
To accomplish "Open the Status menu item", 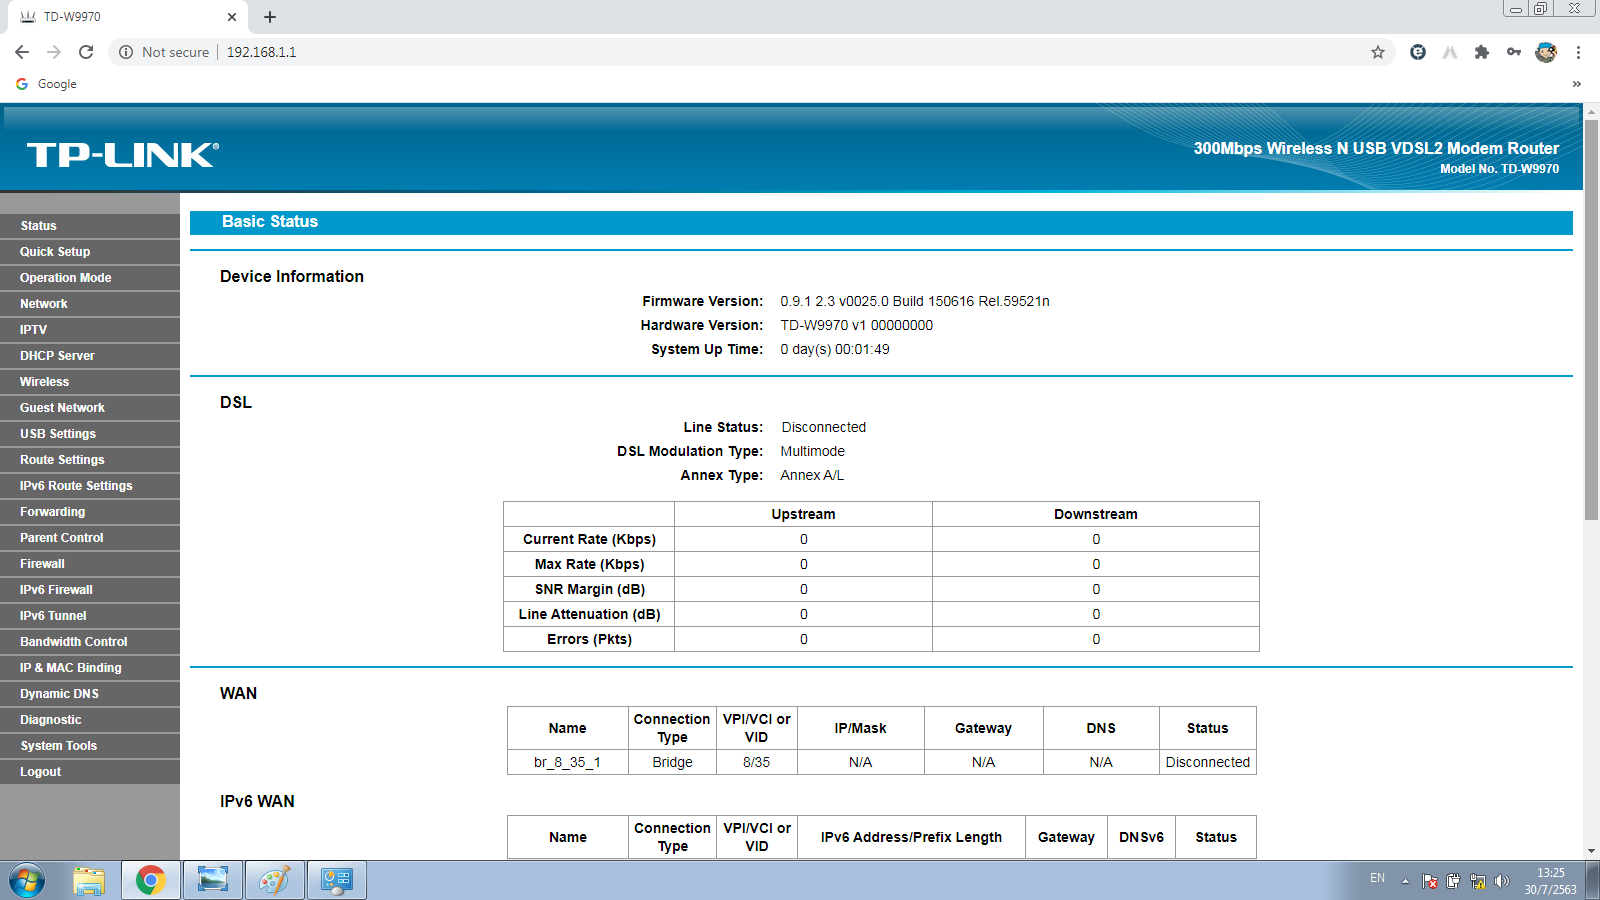I will click(x=90, y=226).
